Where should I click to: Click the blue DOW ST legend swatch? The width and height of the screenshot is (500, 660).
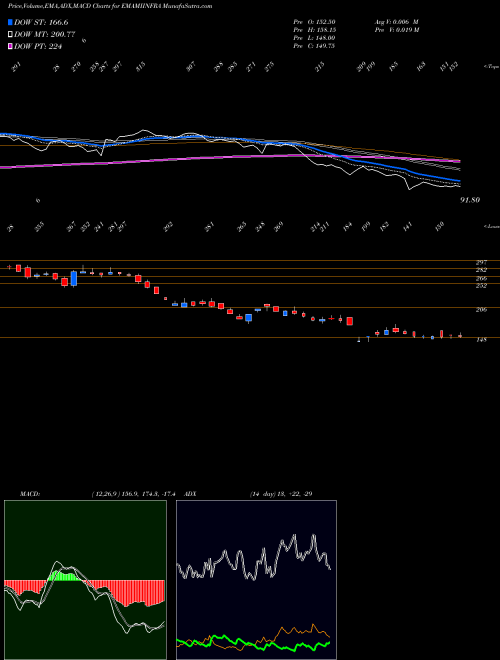[10, 22]
